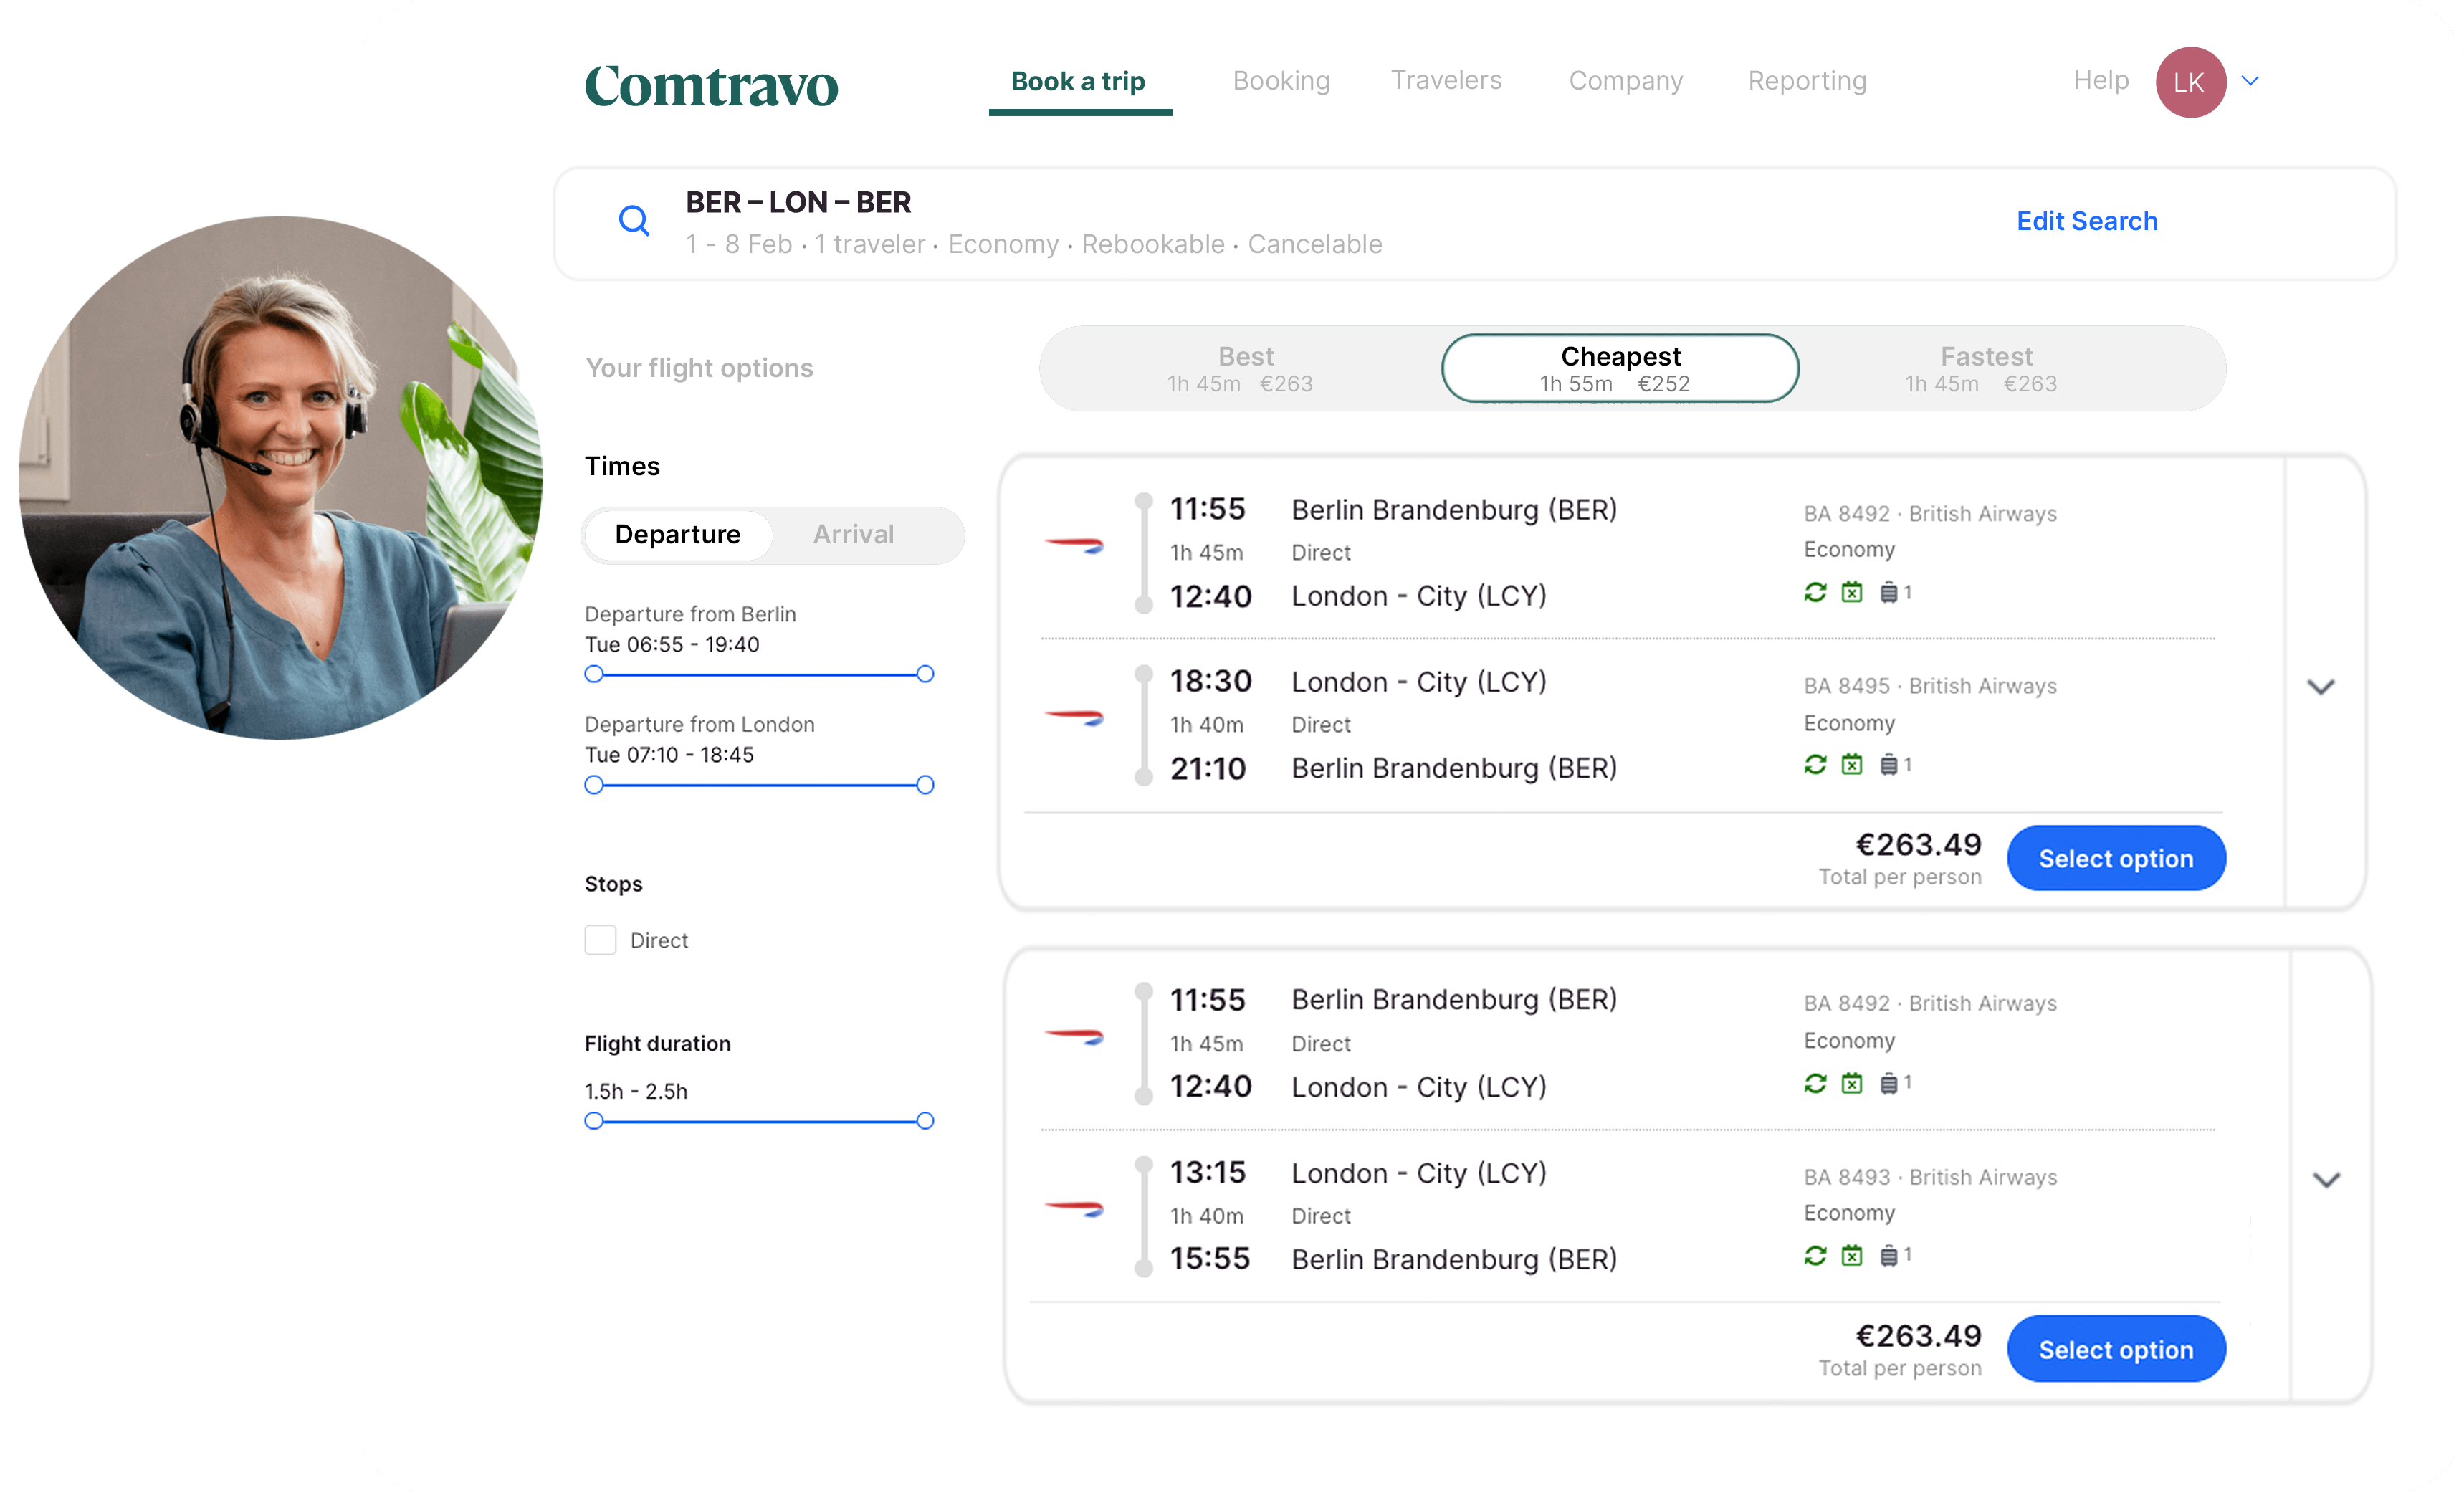Click '1 - 8 Feb' search details line
The image size is (2464, 1493).
click(x=1034, y=245)
